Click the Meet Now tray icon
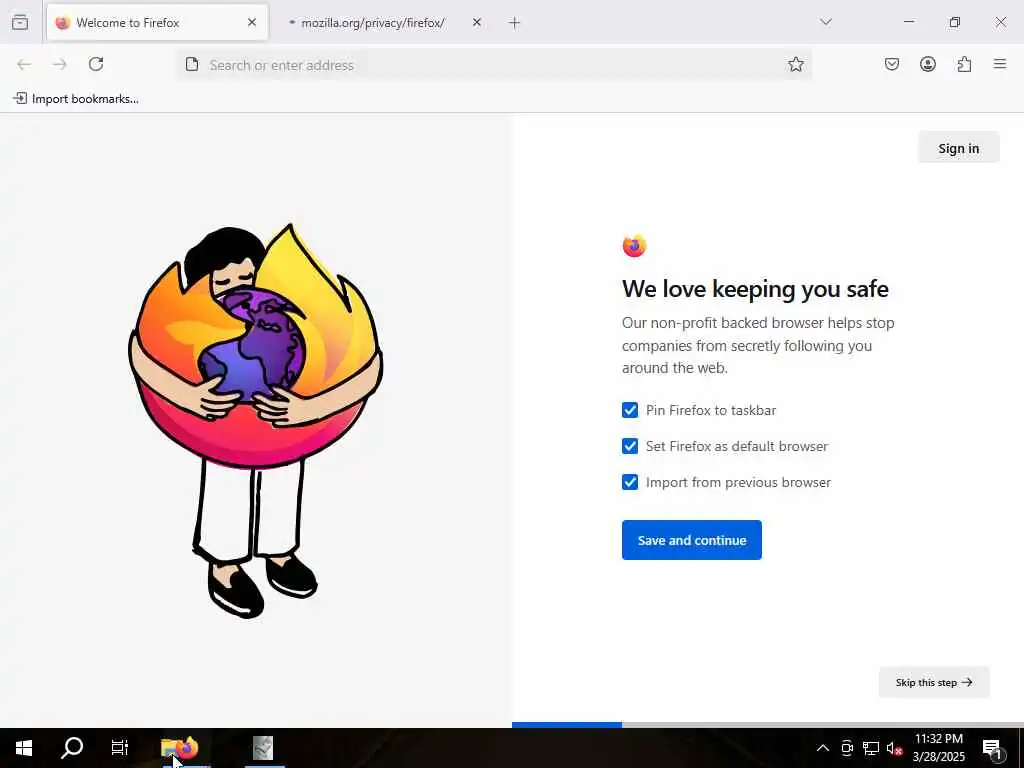The width and height of the screenshot is (1024, 768). [x=847, y=748]
